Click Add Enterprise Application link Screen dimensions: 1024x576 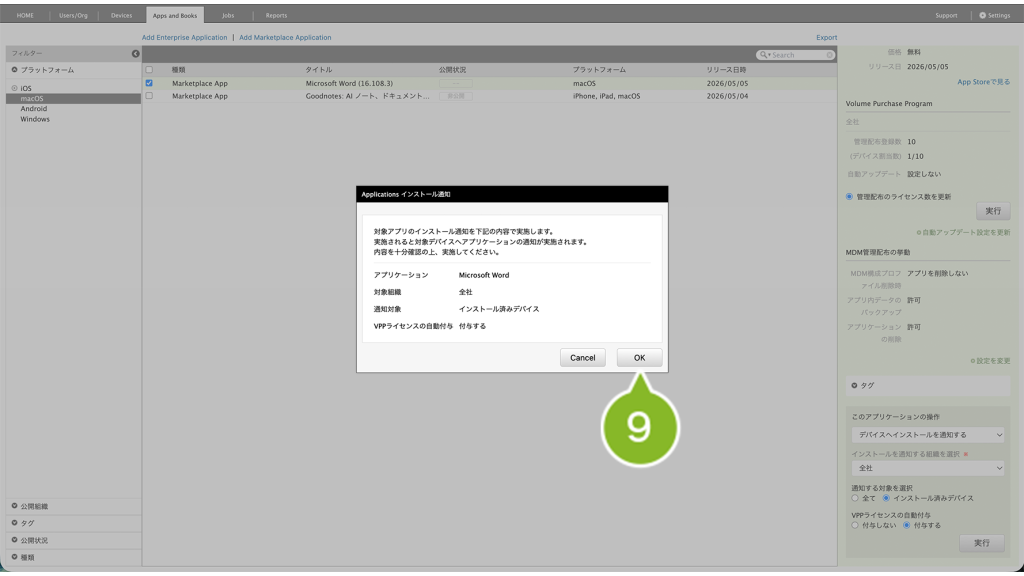tap(185, 37)
